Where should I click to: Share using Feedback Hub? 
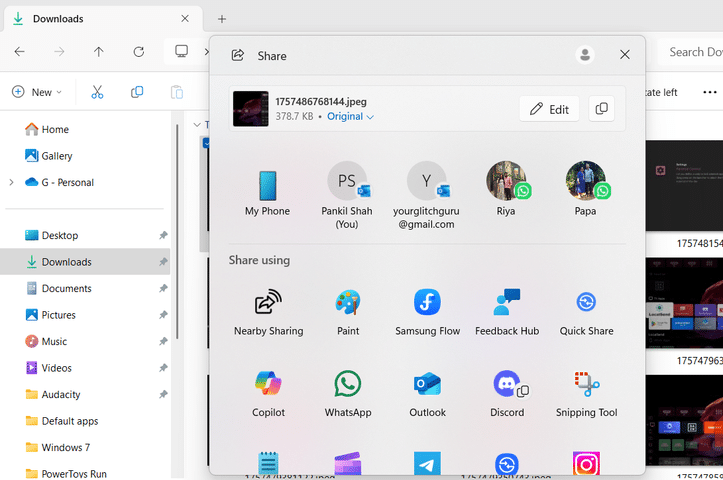[x=507, y=312]
